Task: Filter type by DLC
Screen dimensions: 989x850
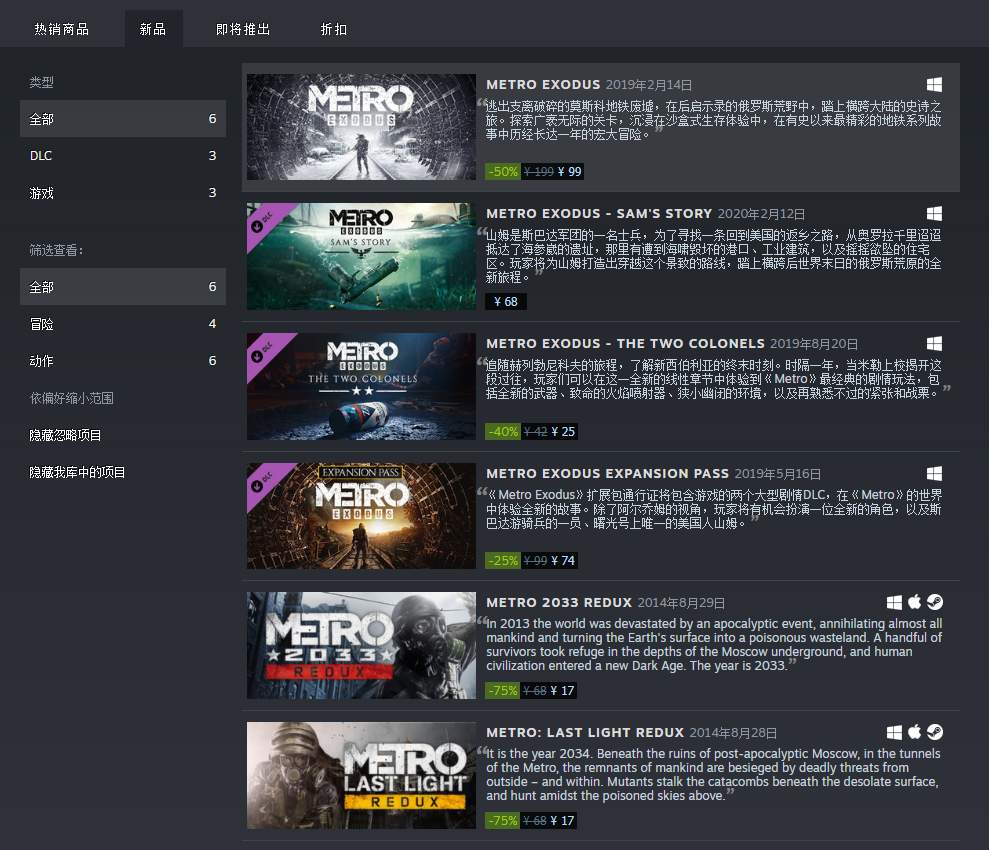Action: [x=123, y=156]
